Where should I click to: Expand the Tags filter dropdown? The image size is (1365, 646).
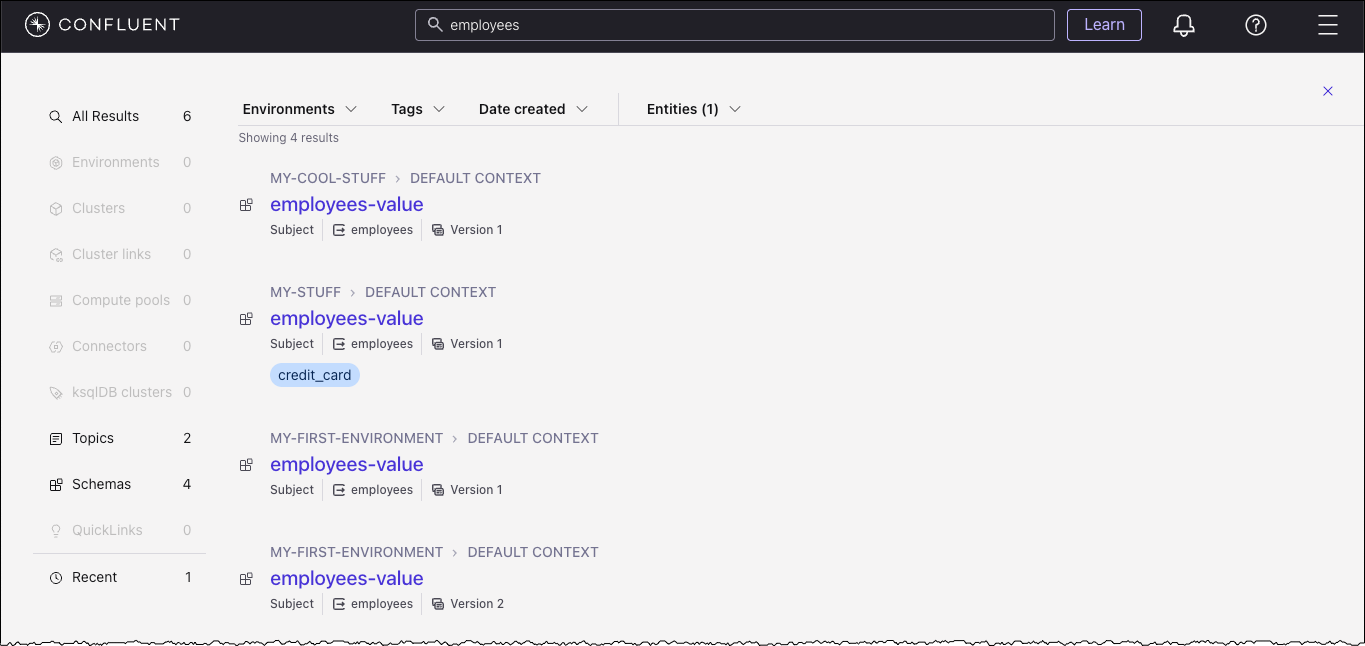[417, 109]
